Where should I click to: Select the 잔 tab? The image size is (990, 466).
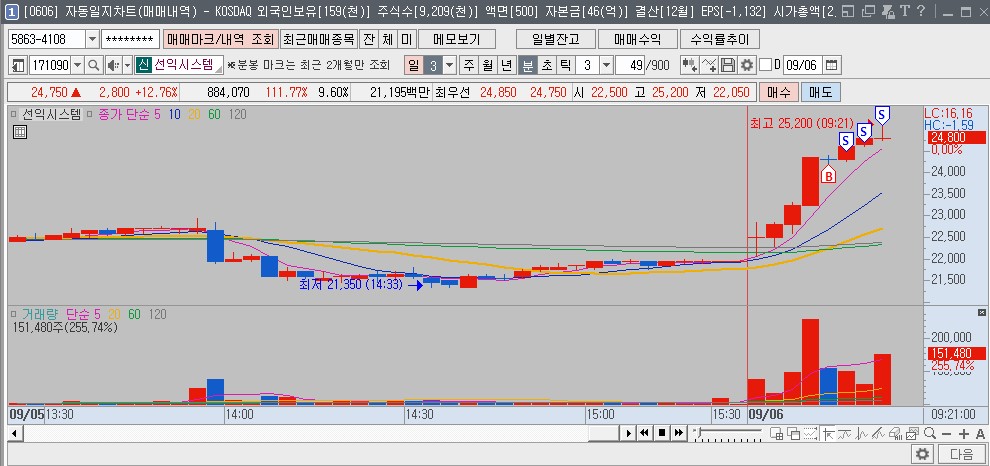(x=368, y=39)
